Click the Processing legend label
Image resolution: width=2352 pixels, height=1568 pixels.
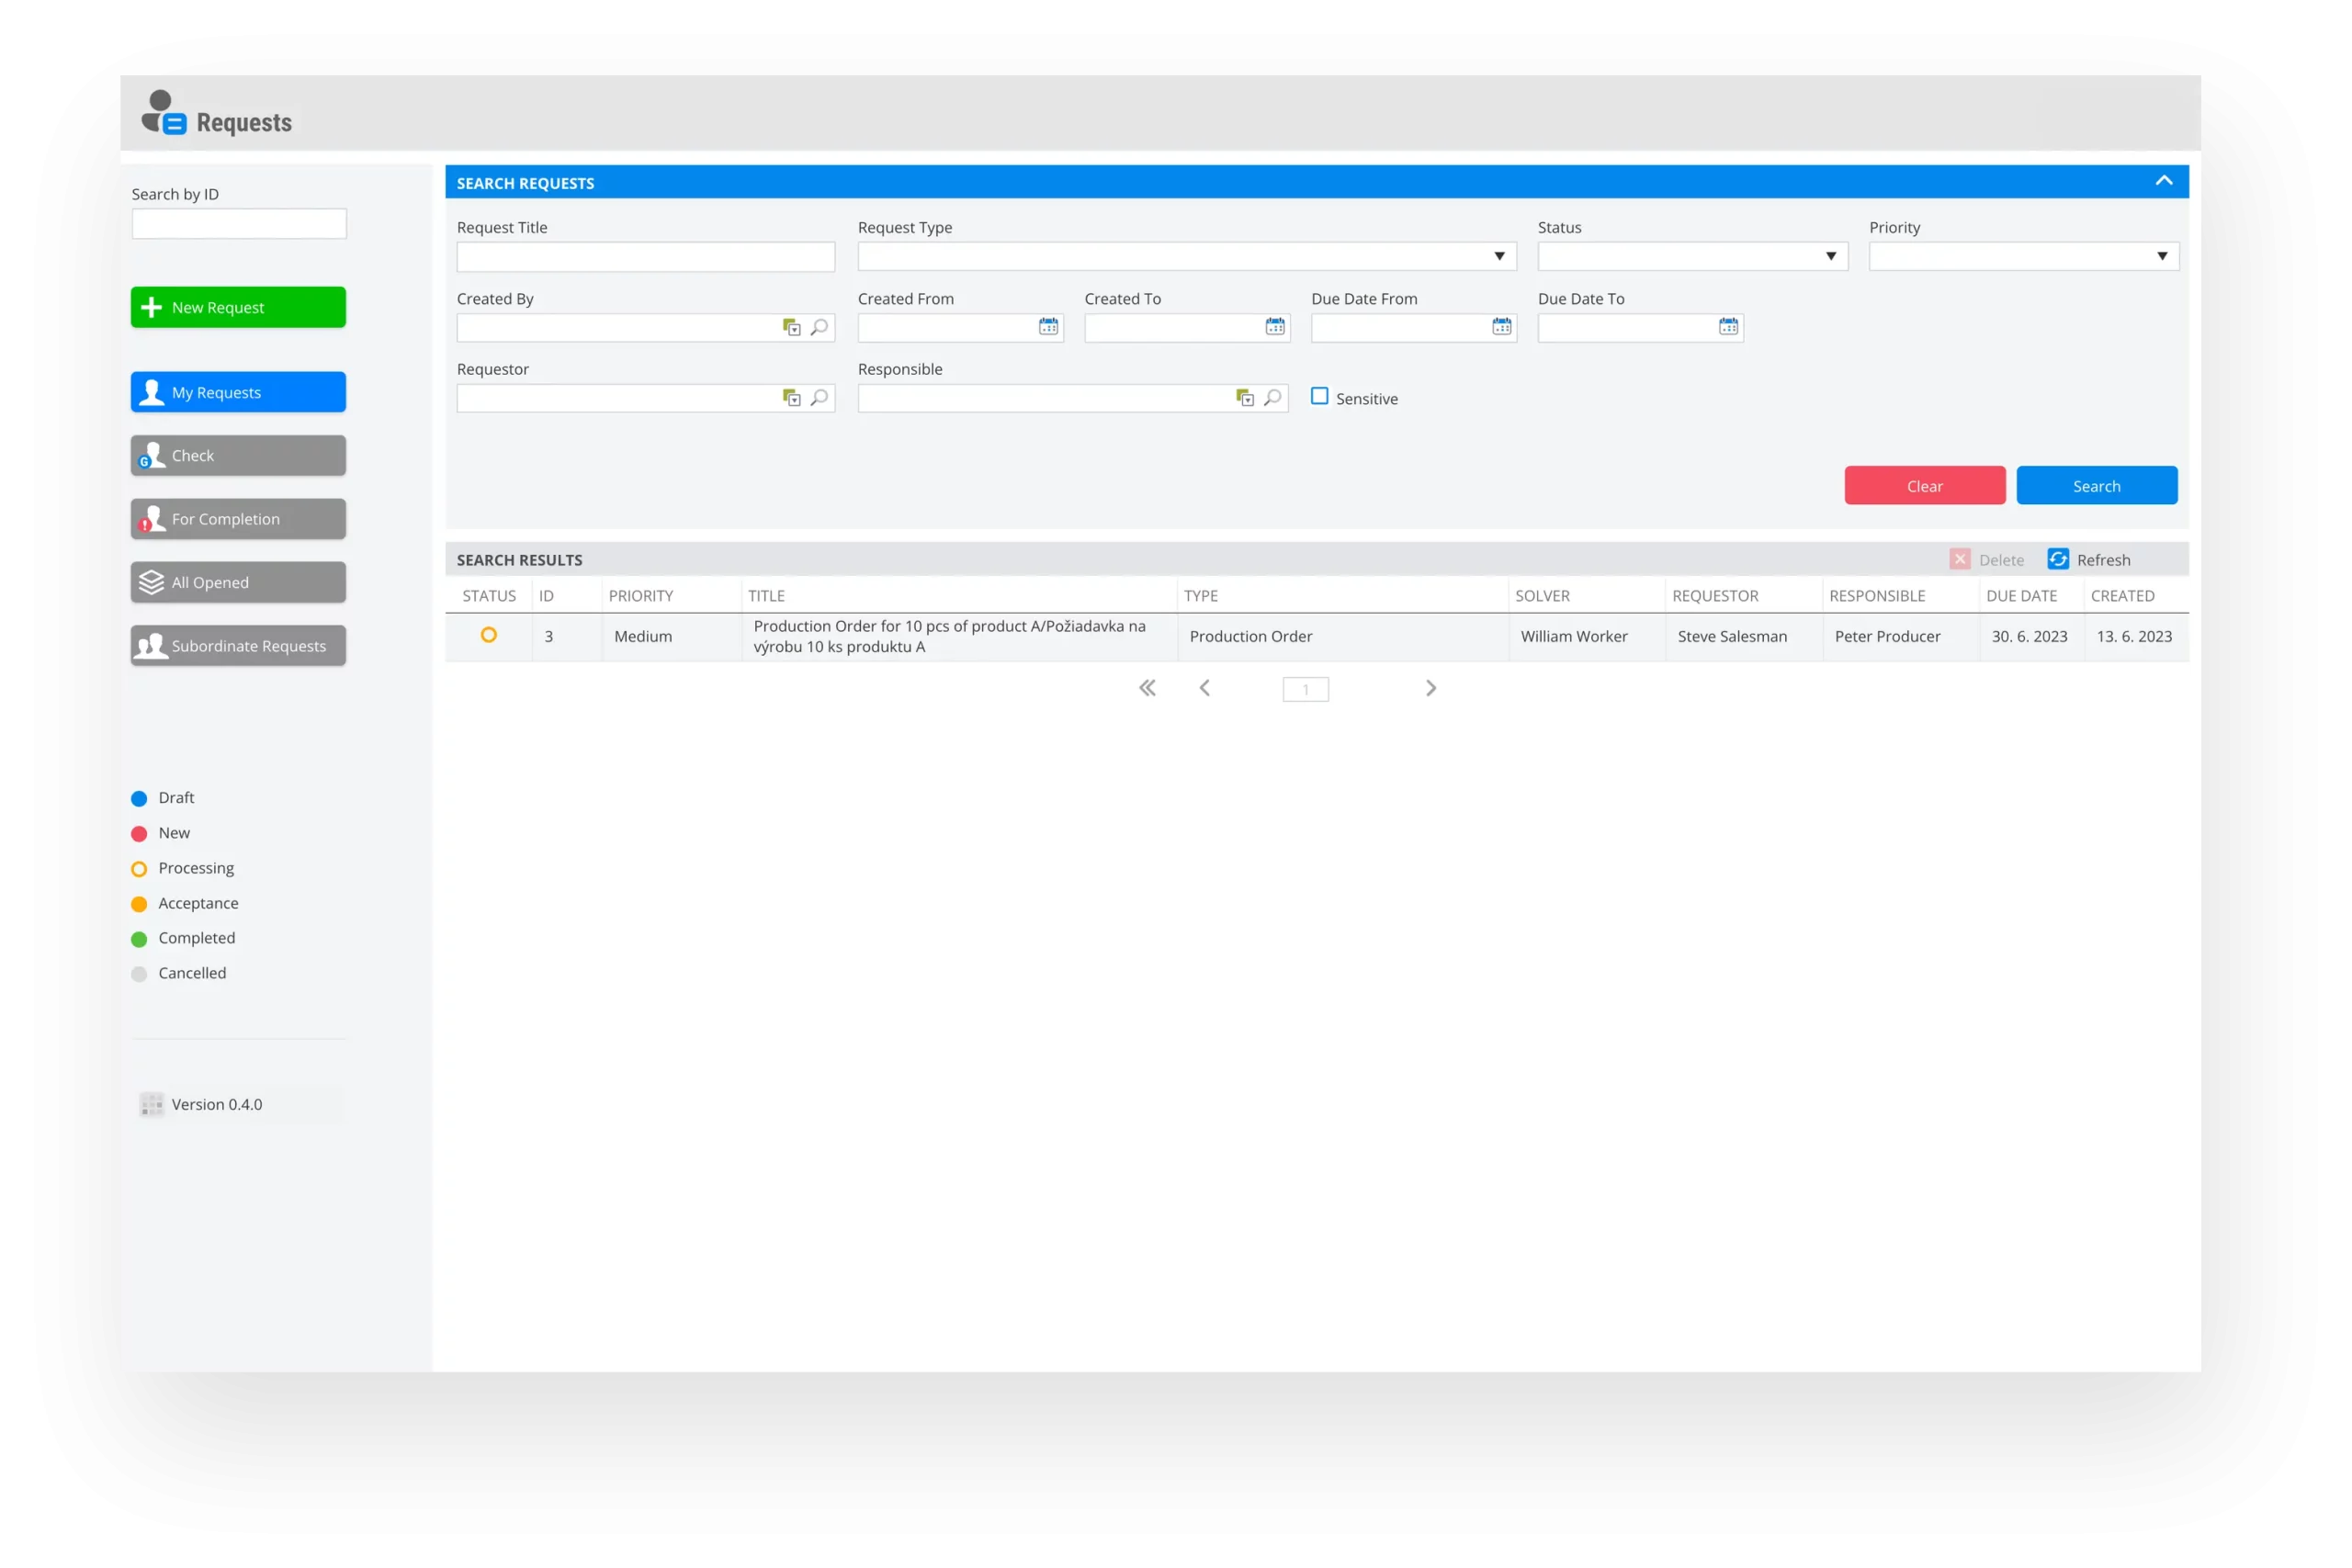196,868
